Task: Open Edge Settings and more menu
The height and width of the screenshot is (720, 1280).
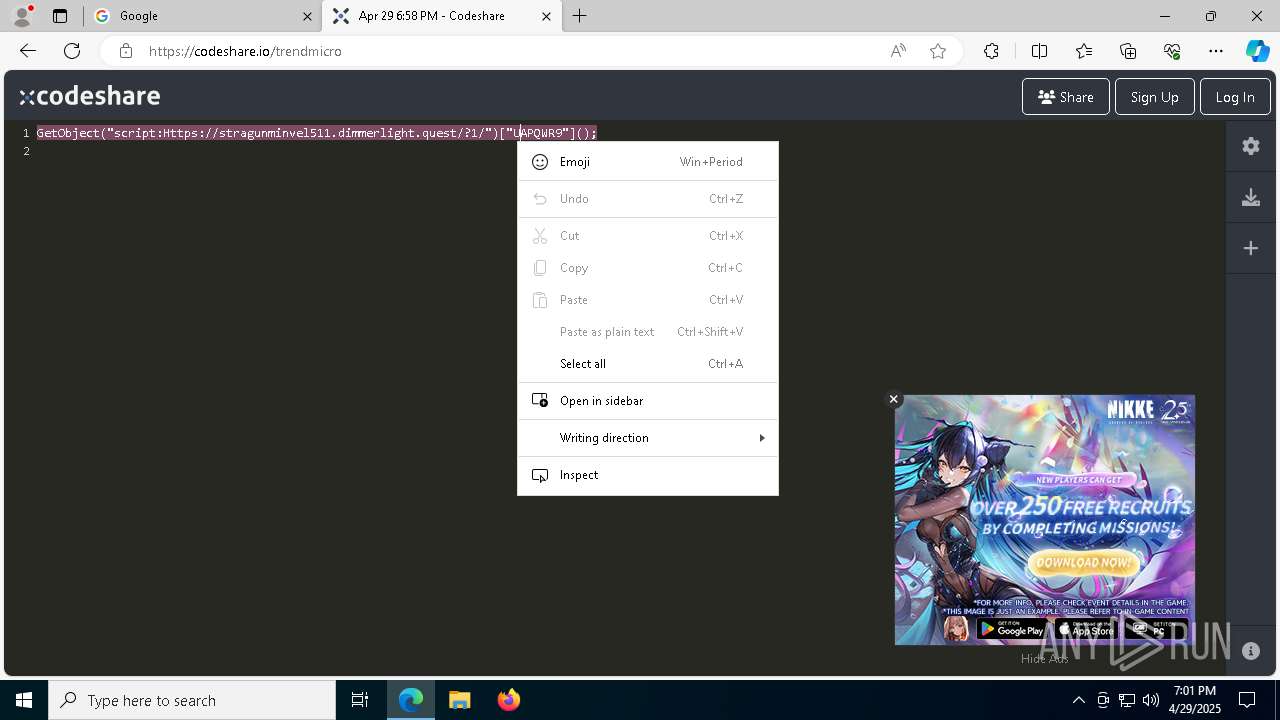Action: [1216, 51]
